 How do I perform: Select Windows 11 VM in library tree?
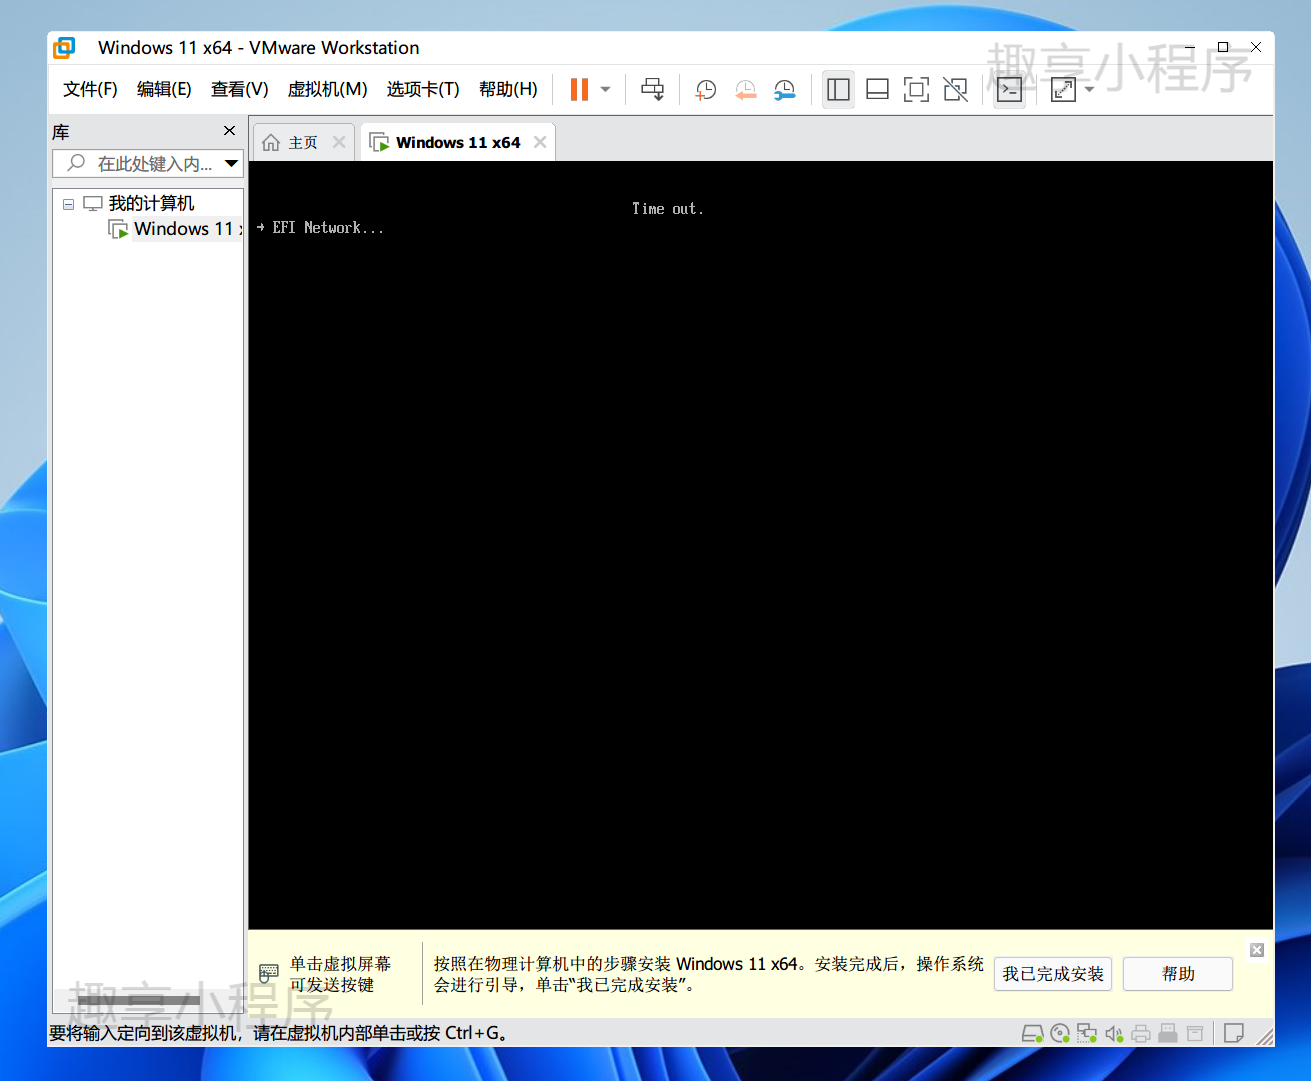[x=186, y=229]
